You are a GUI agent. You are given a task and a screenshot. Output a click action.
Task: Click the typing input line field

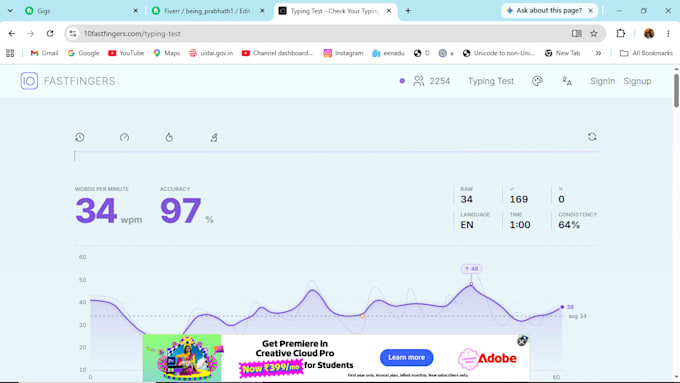tap(336, 156)
